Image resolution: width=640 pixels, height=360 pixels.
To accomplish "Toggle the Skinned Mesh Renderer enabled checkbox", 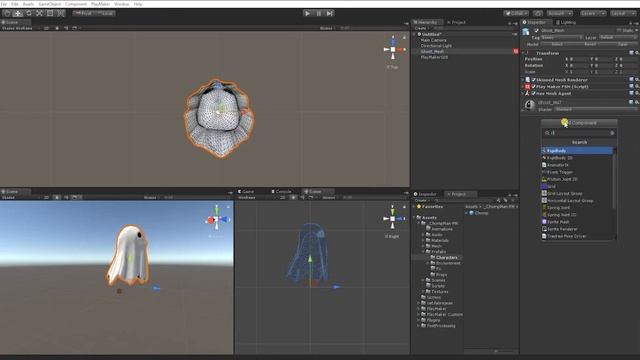I will point(533,80).
